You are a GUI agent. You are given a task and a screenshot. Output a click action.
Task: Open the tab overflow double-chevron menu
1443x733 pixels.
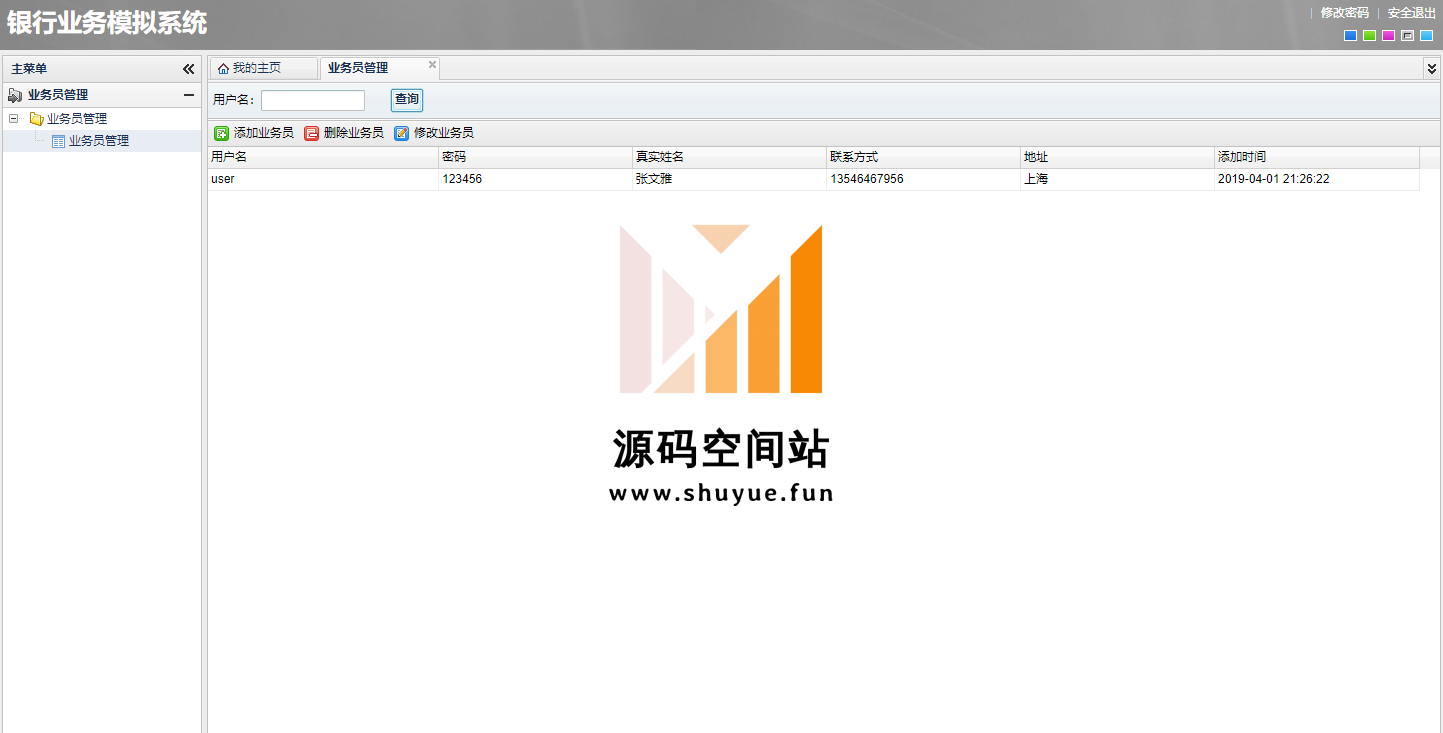[x=1431, y=68]
